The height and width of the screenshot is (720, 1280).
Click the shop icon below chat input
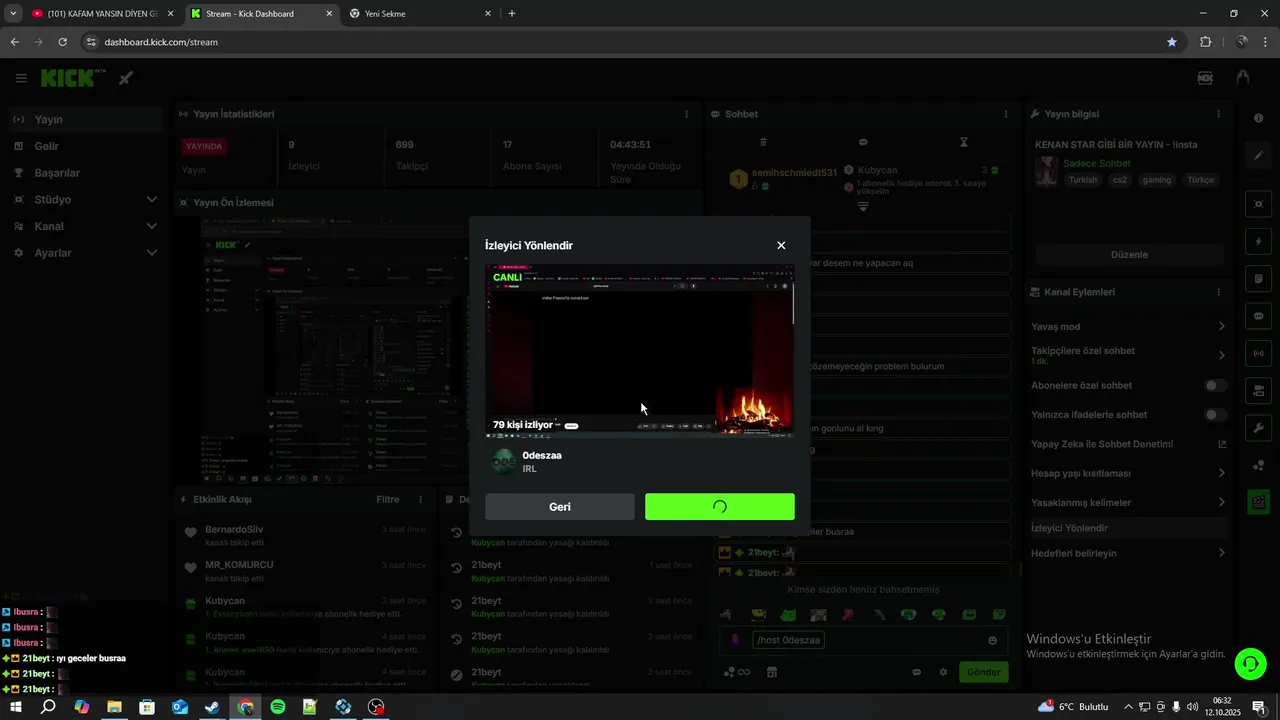[x=771, y=672]
